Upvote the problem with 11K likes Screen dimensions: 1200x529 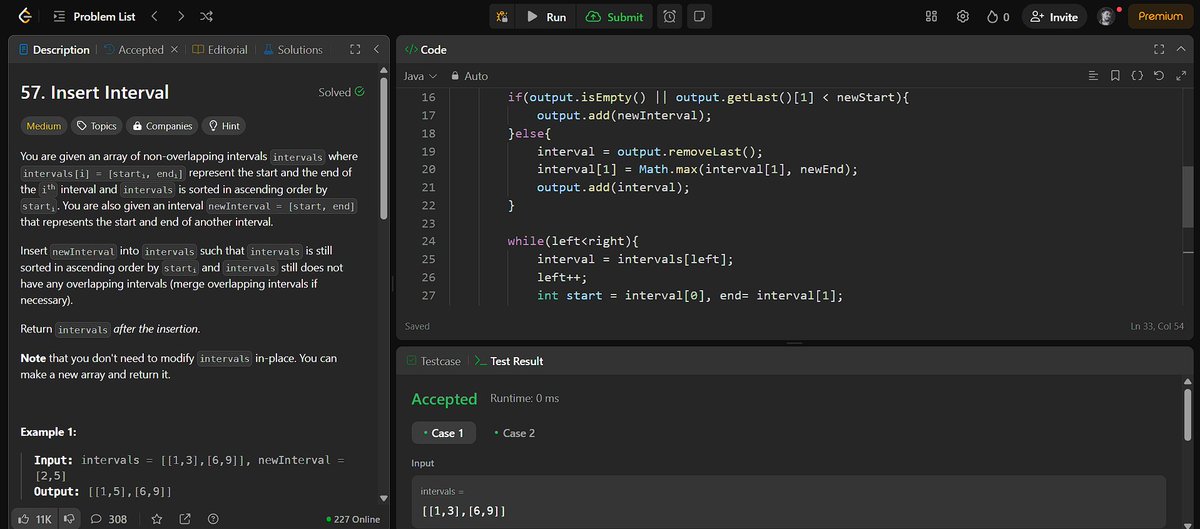[x=36, y=519]
